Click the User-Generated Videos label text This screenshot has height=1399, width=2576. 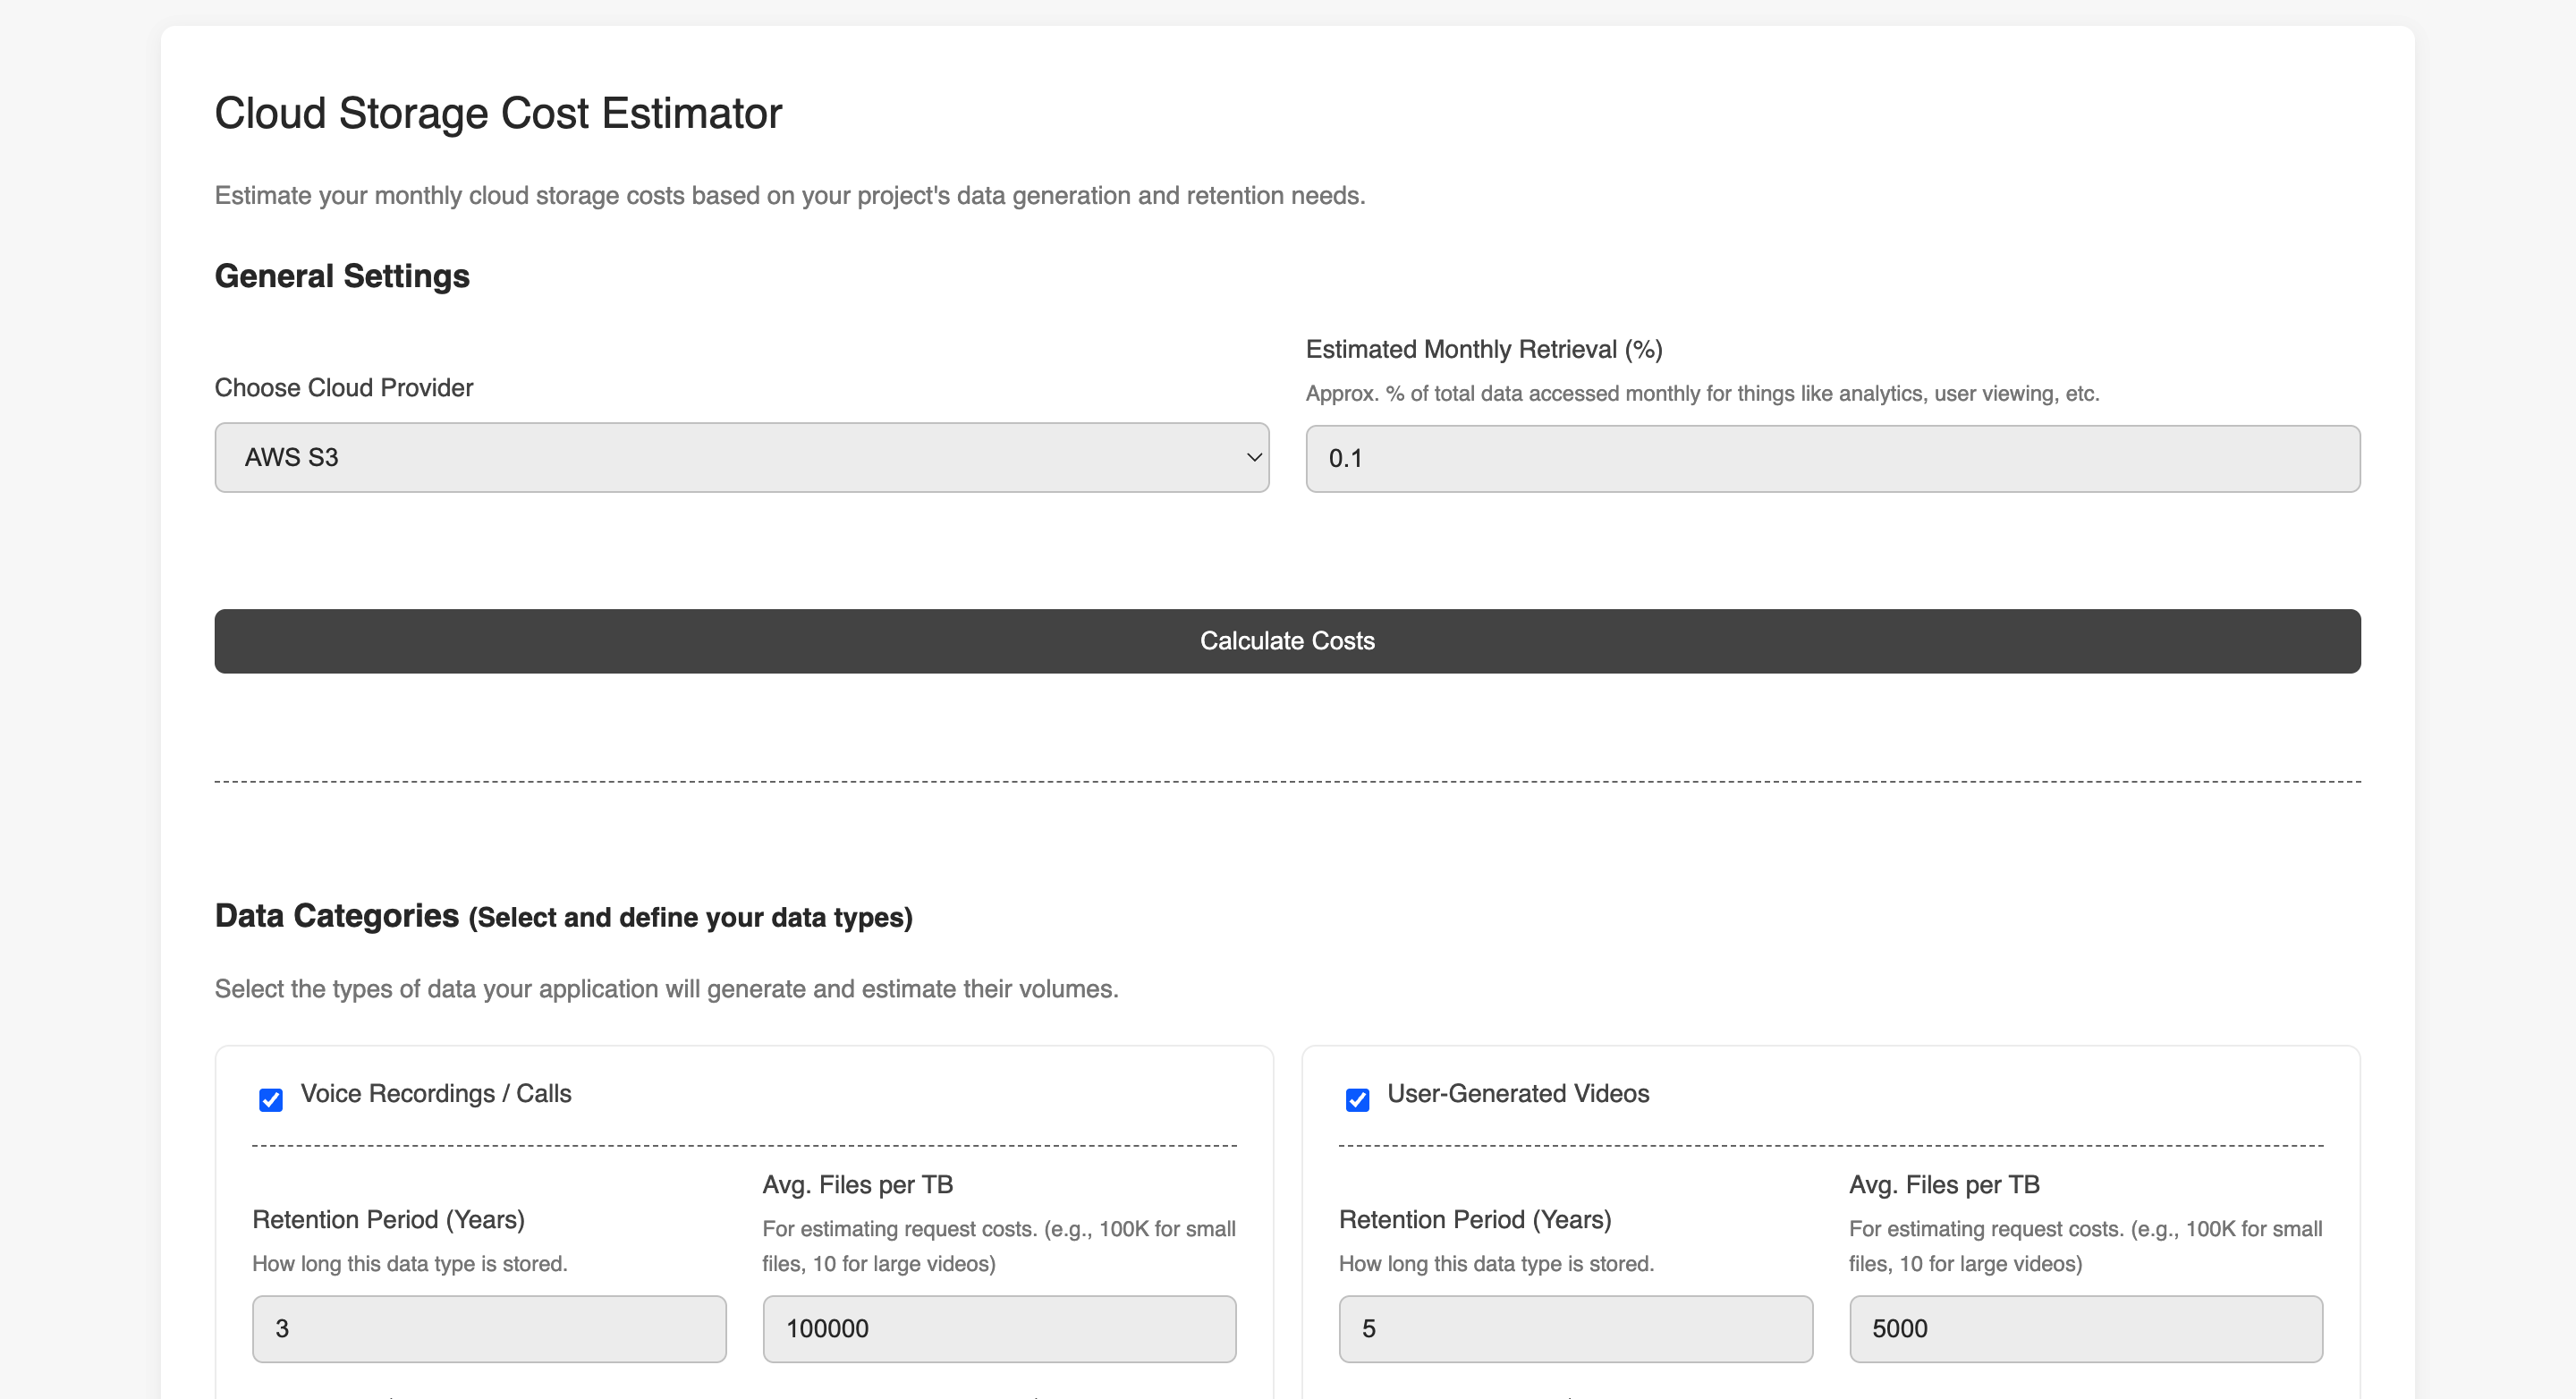[1517, 1093]
